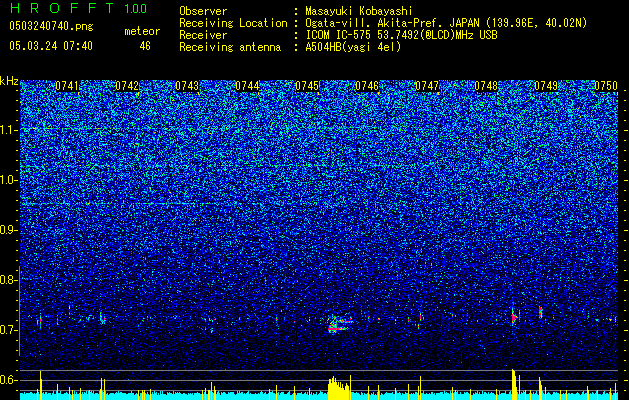Click the 1.0 kHz axis label
Viewport: 629px width, 400px height.
pyautogui.click(x=9, y=180)
